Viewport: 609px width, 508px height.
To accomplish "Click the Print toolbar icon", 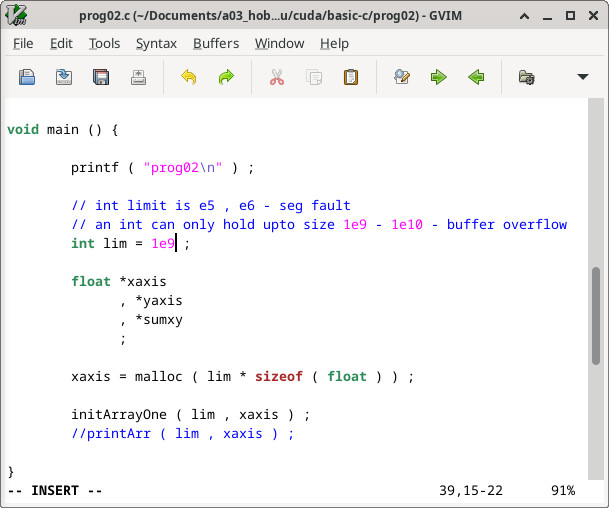I will [x=138, y=77].
